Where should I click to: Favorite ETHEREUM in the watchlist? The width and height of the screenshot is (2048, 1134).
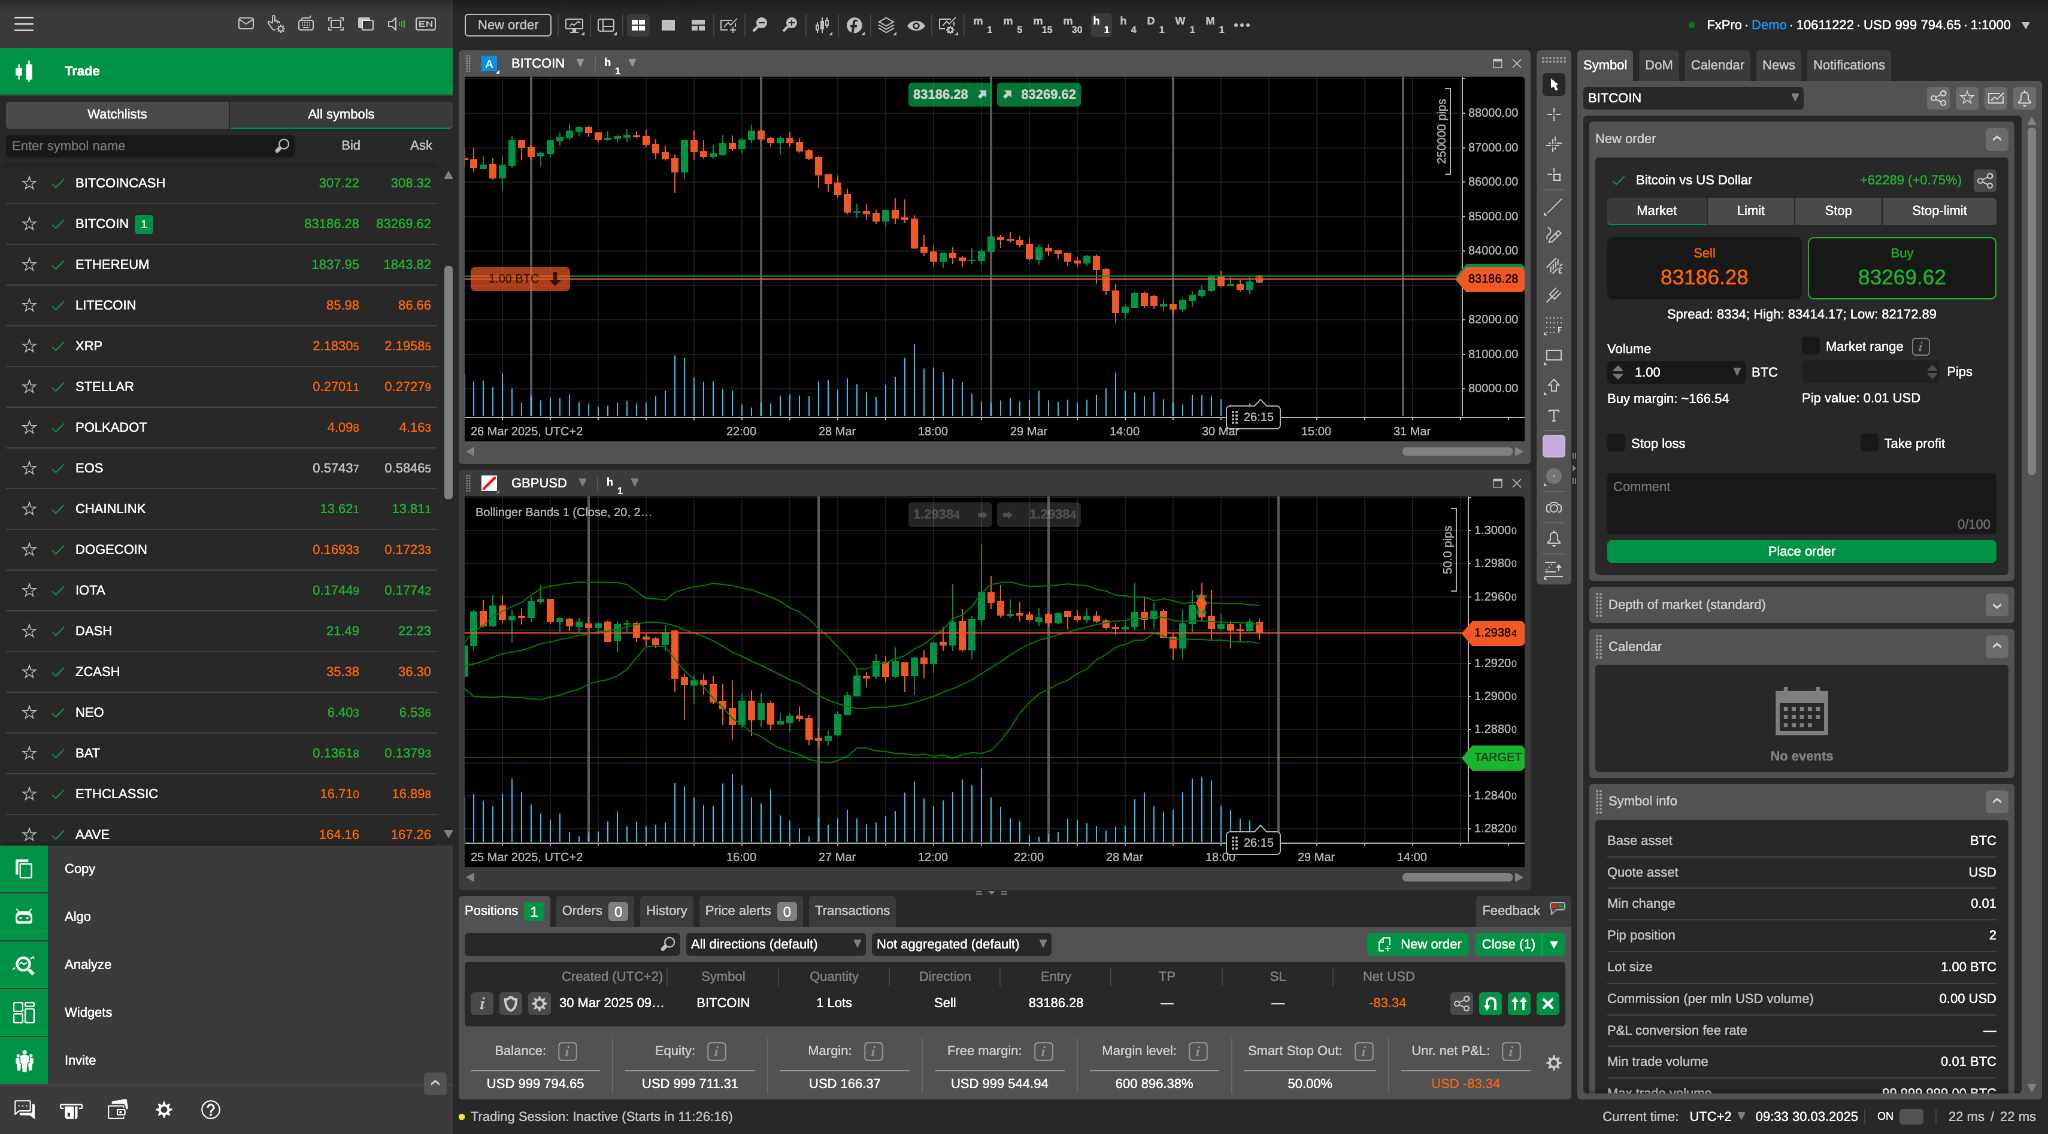point(29,265)
